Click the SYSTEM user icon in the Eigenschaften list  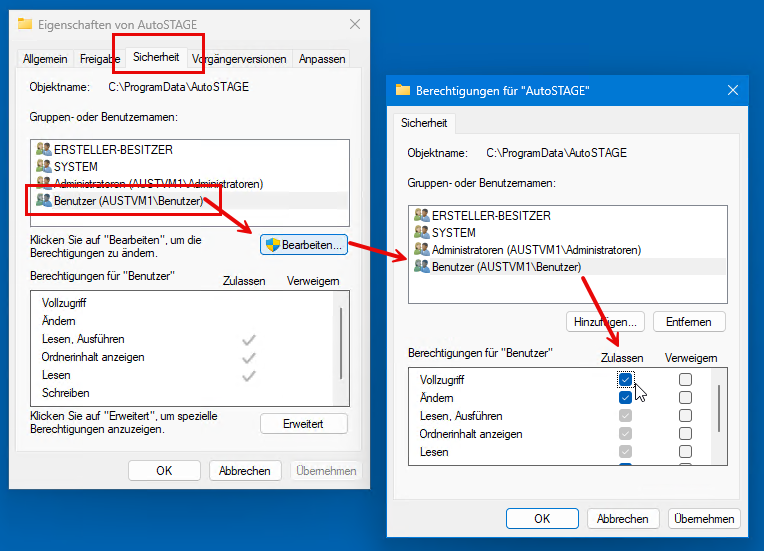click(43, 166)
